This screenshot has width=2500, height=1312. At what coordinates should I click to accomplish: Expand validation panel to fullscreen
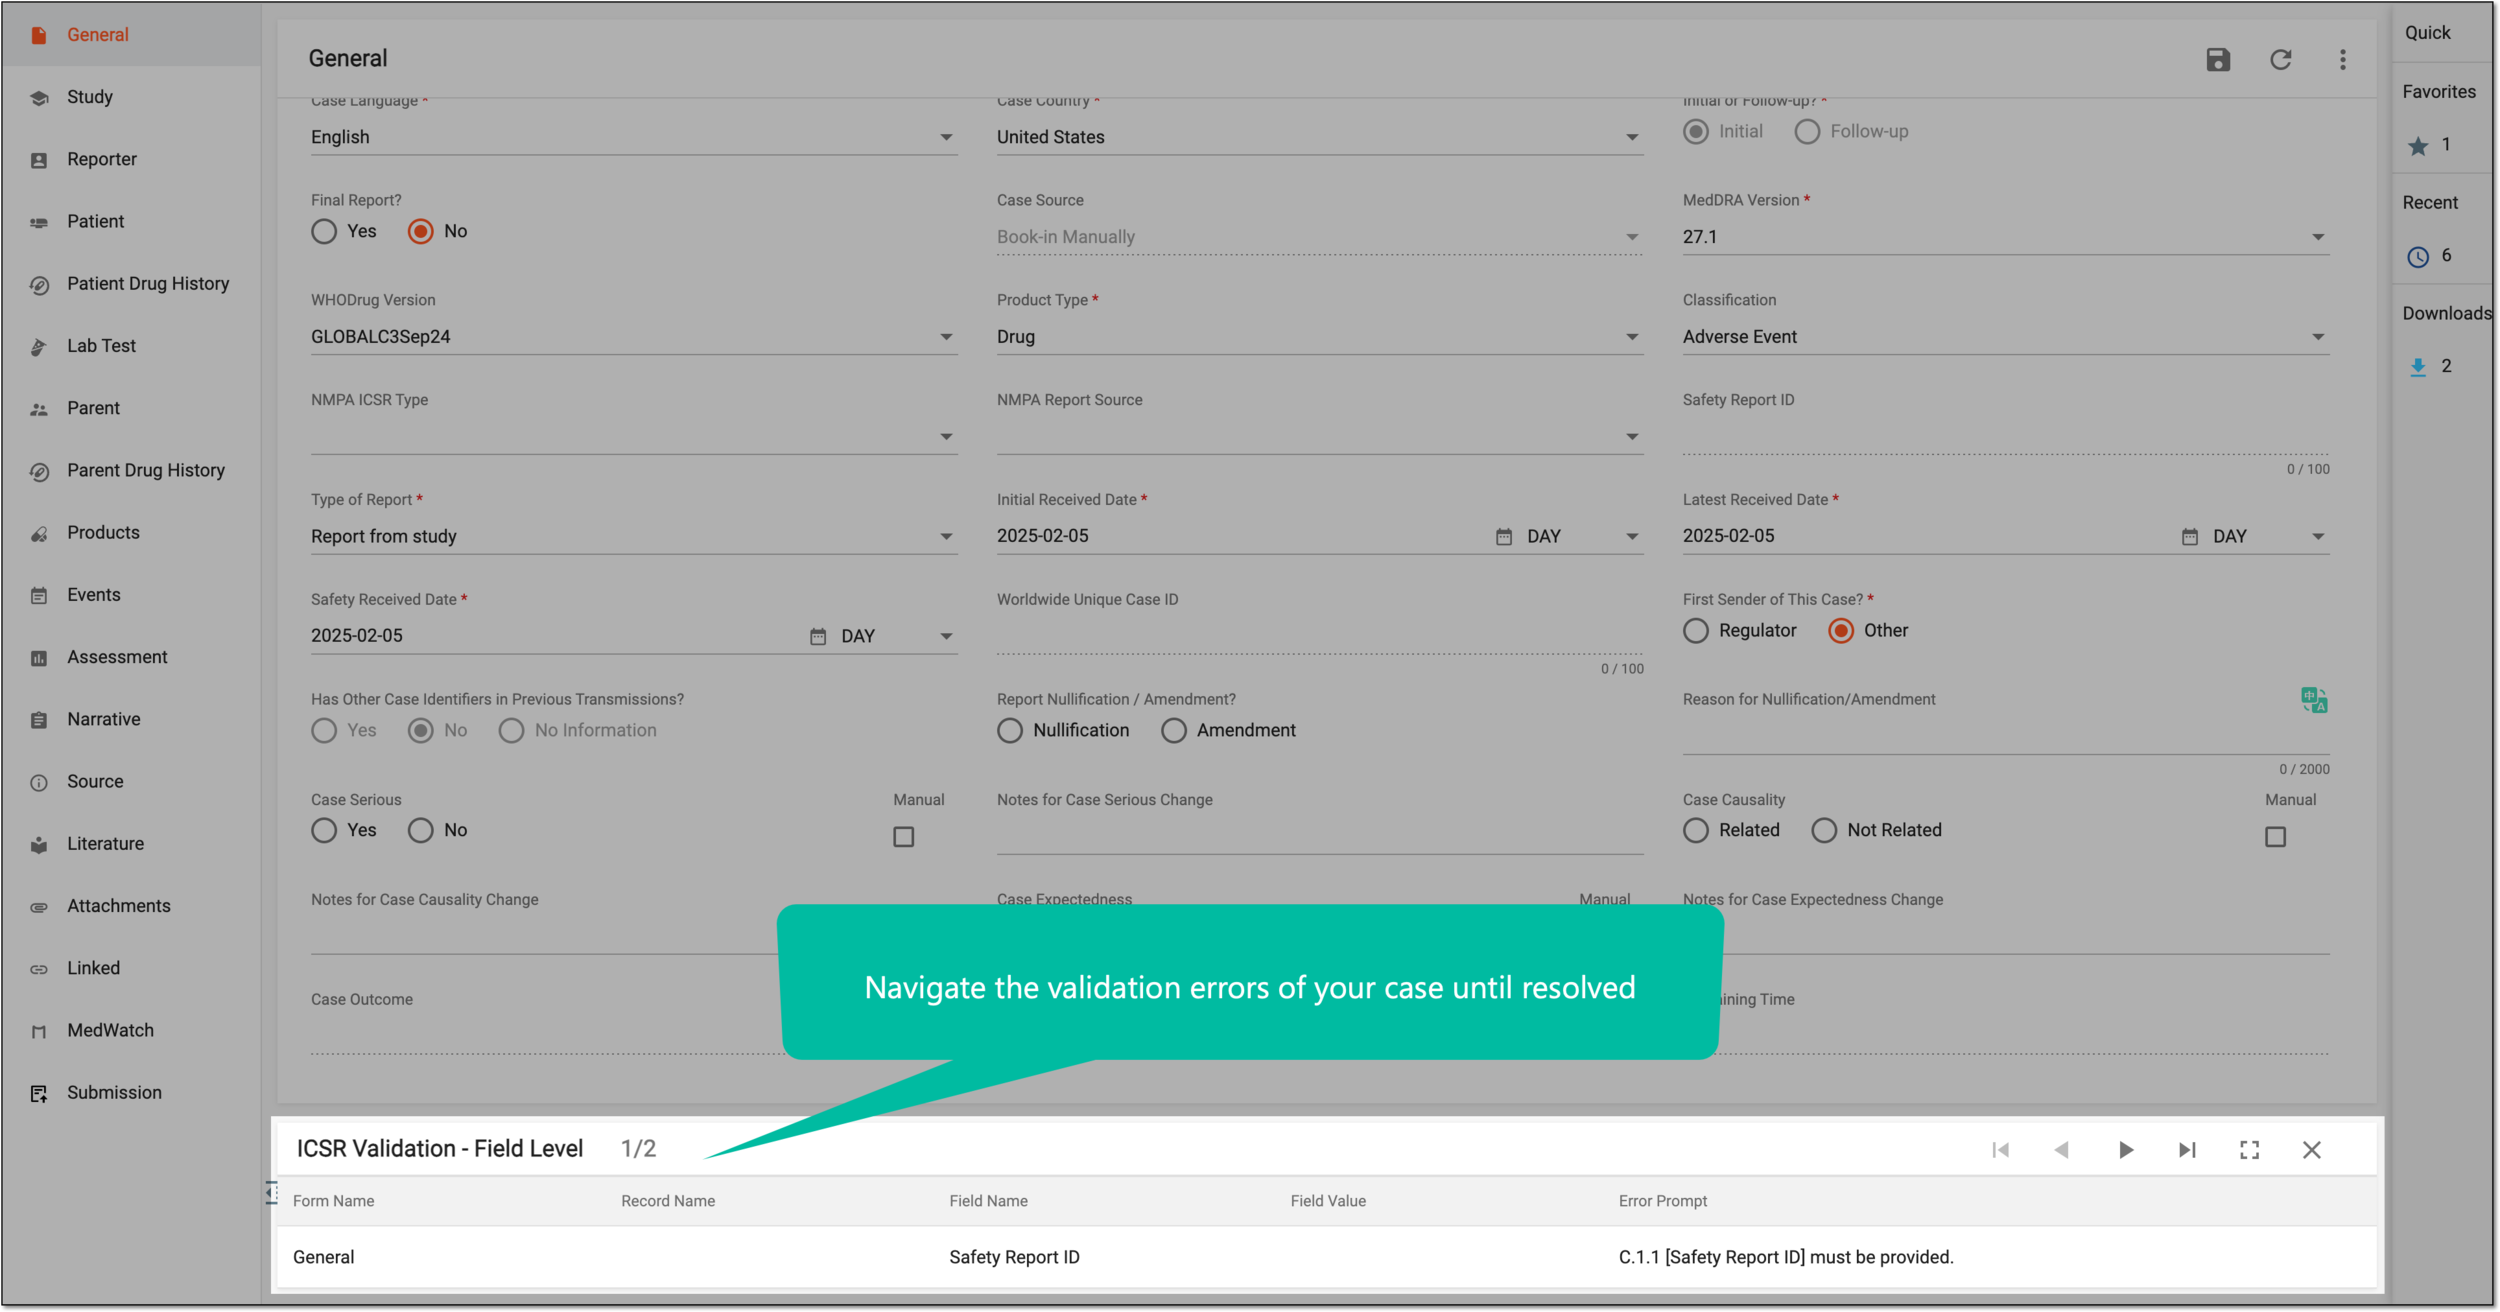pyautogui.click(x=2249, y=1149)
